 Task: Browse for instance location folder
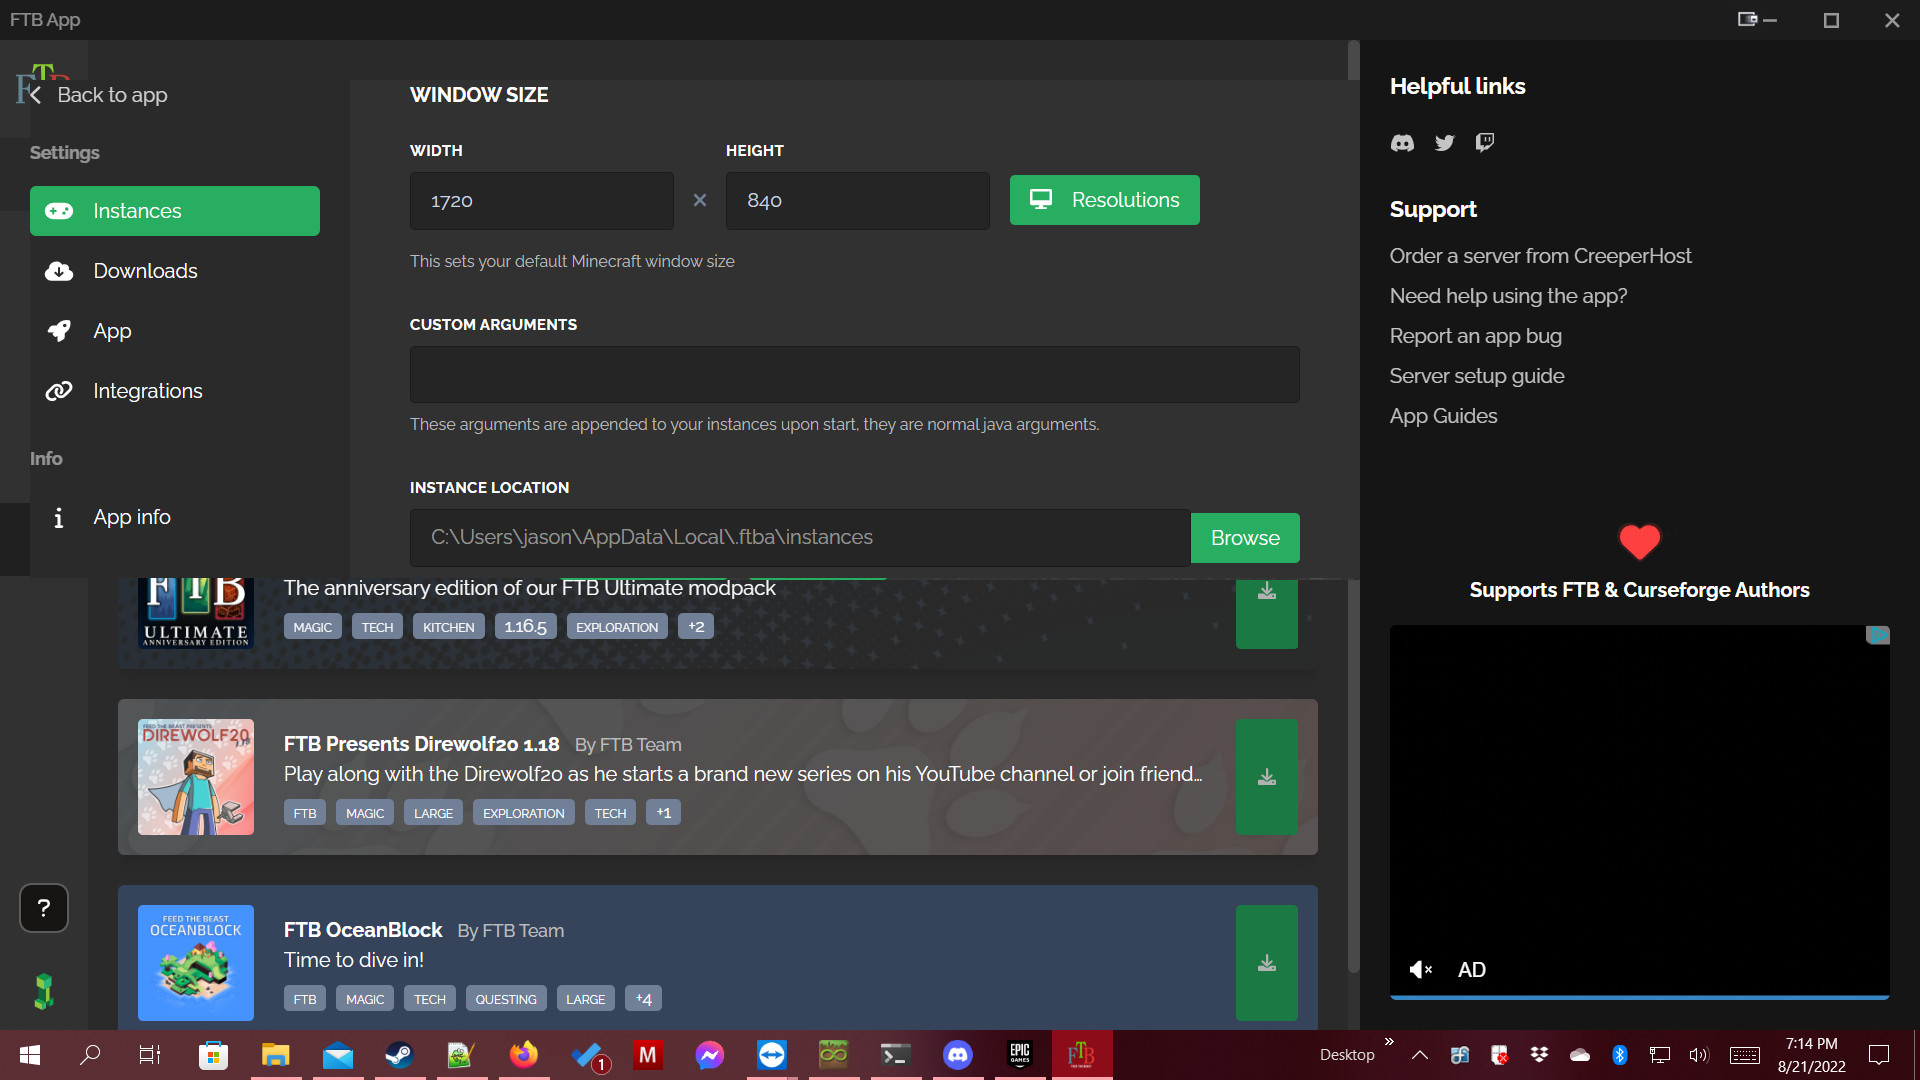[x=1244, y=538]
